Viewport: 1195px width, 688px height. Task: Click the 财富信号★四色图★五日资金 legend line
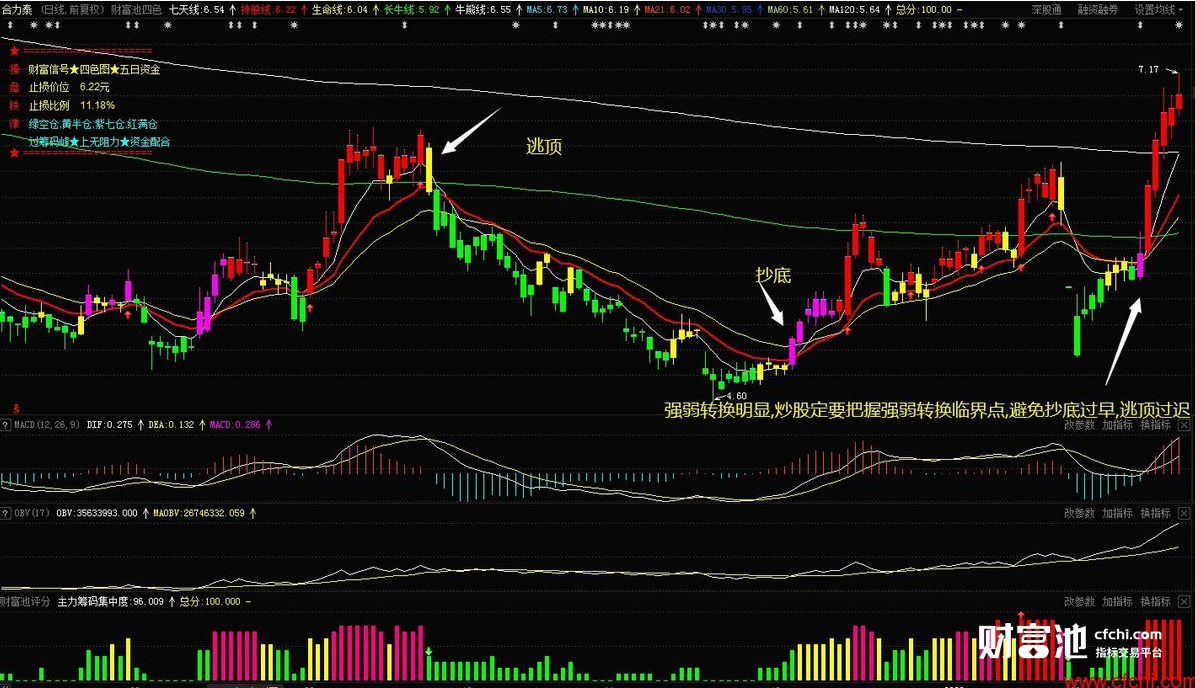95,69
